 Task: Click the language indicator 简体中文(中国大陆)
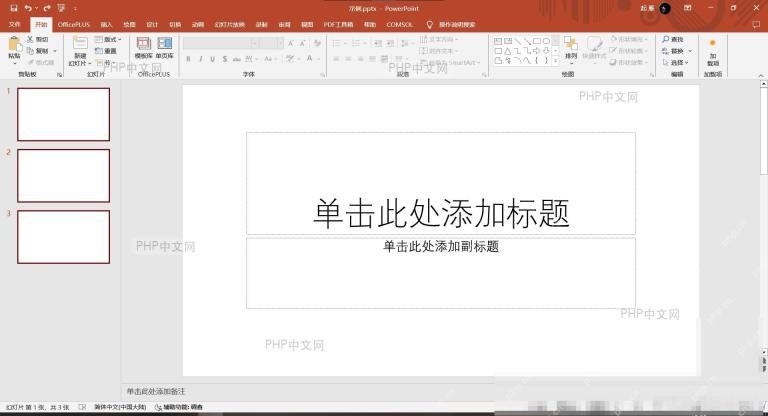[120, 407]
